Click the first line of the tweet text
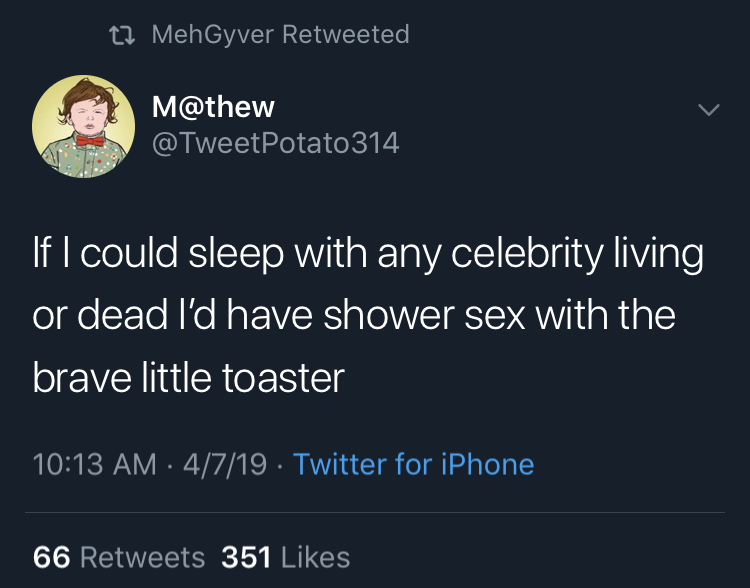This screenshot has height=588, width=750. pyautogui.click(x=368, y=253)
